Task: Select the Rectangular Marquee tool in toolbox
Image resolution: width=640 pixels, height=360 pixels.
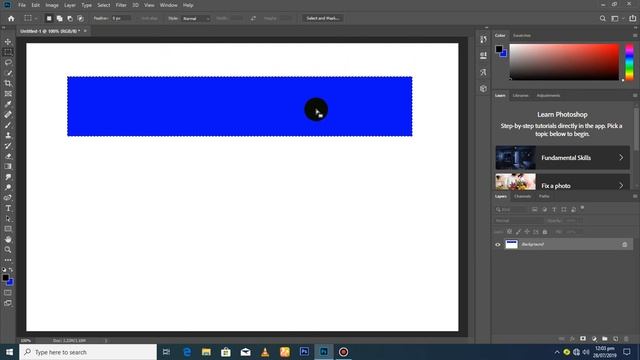Action: [x=8, y=52]
